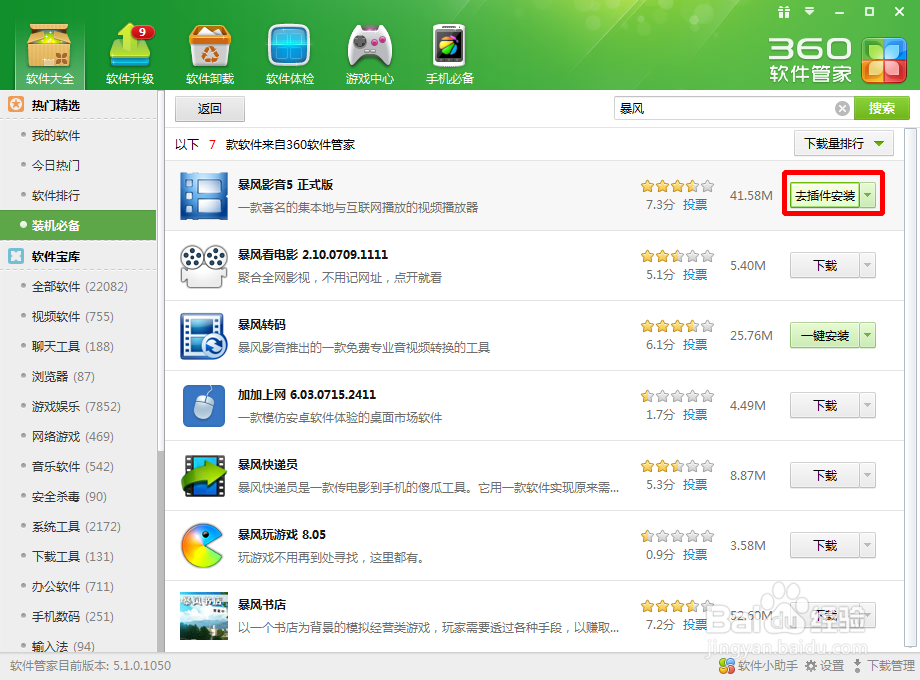Click 下载 for 加加上网
920x680 pixels.
pos(825,405)
